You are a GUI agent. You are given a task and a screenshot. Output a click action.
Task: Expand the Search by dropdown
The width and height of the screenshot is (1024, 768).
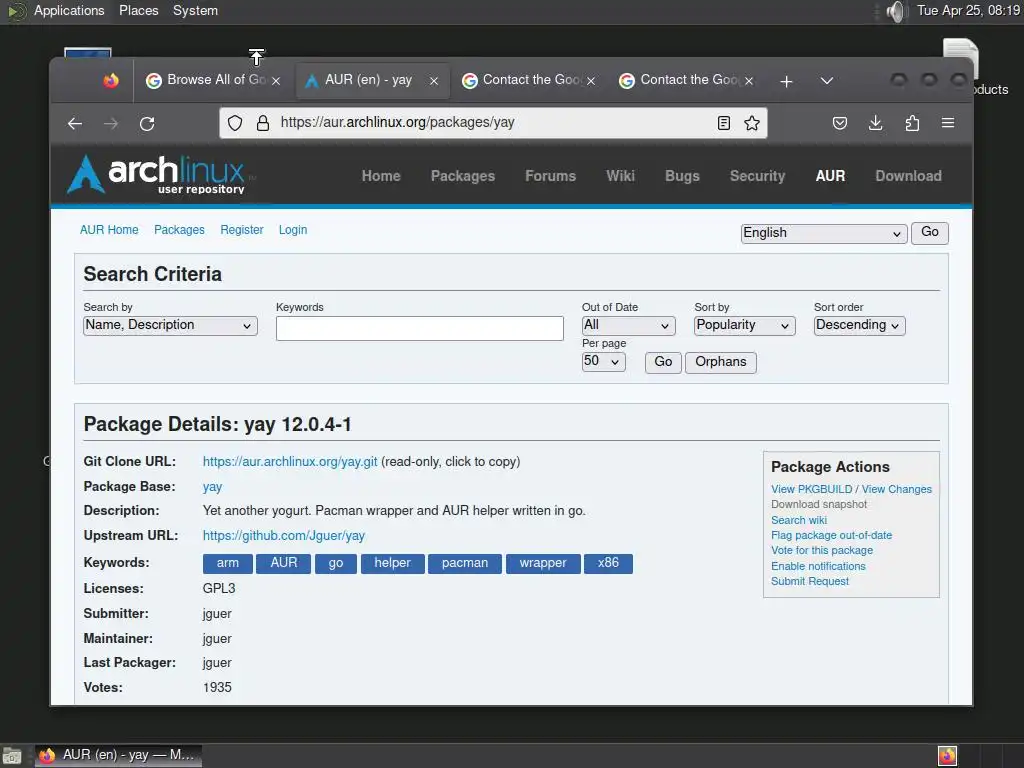pyautogui.click(x=170, y=325)
